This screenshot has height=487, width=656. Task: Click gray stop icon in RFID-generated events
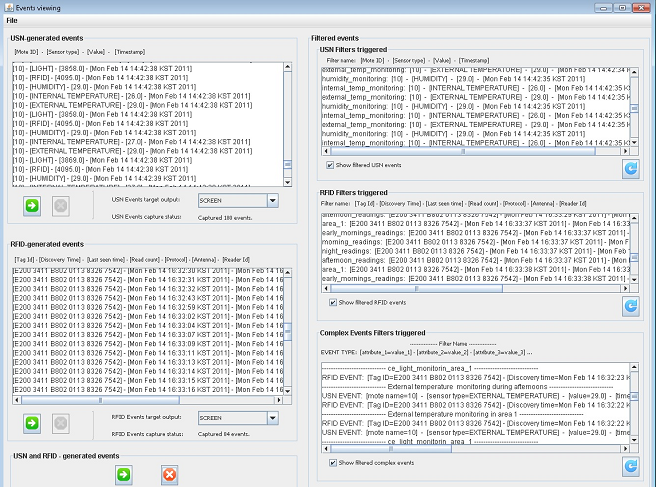[x=59, y=423]
